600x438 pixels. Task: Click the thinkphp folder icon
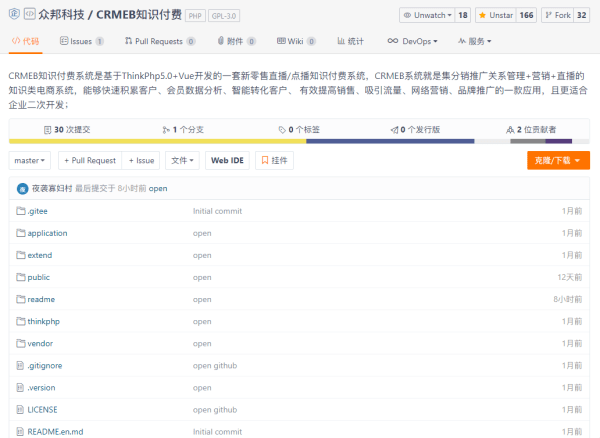point(21,321)
